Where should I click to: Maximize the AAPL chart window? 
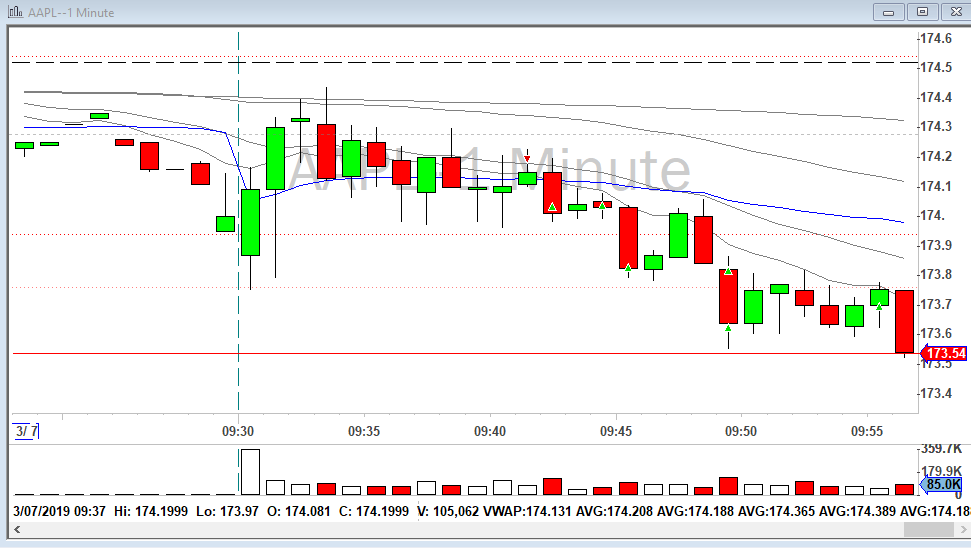pyautogui.click(x=921, y=12)
